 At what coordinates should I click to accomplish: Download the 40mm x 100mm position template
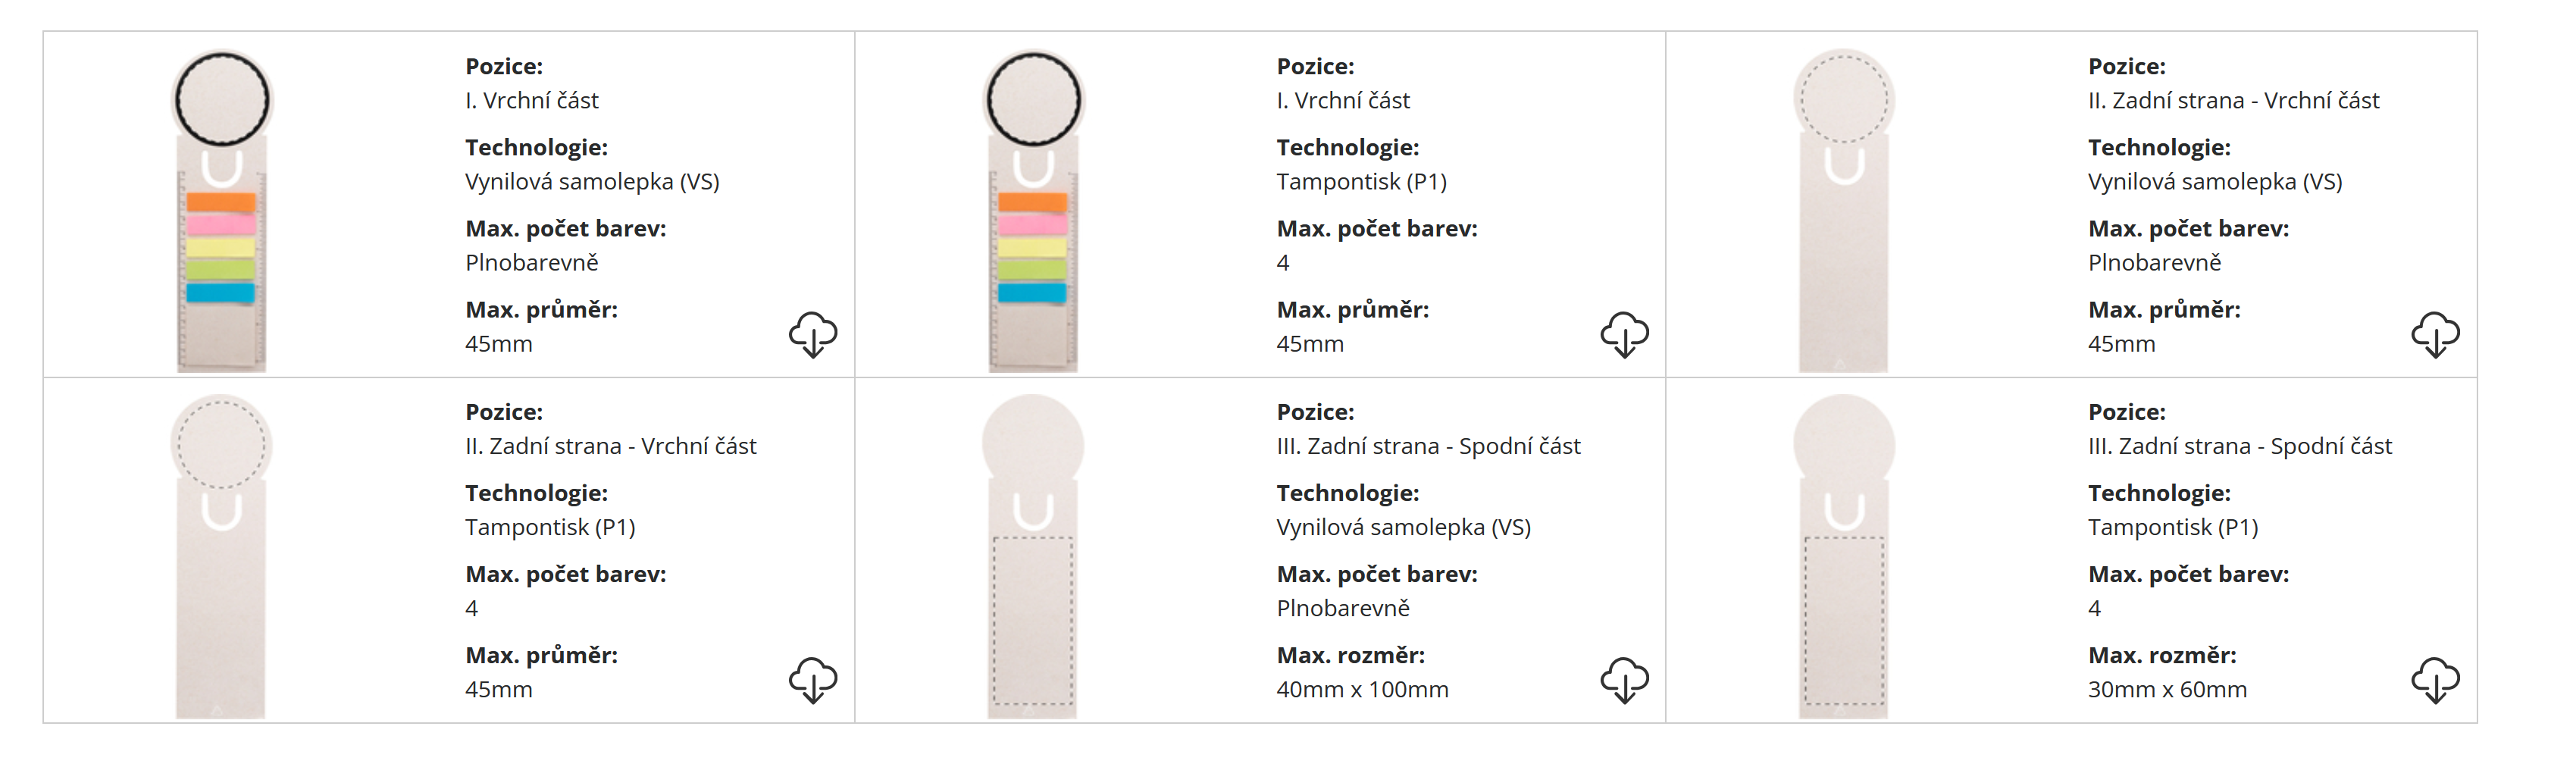(x=1624, y=680)
